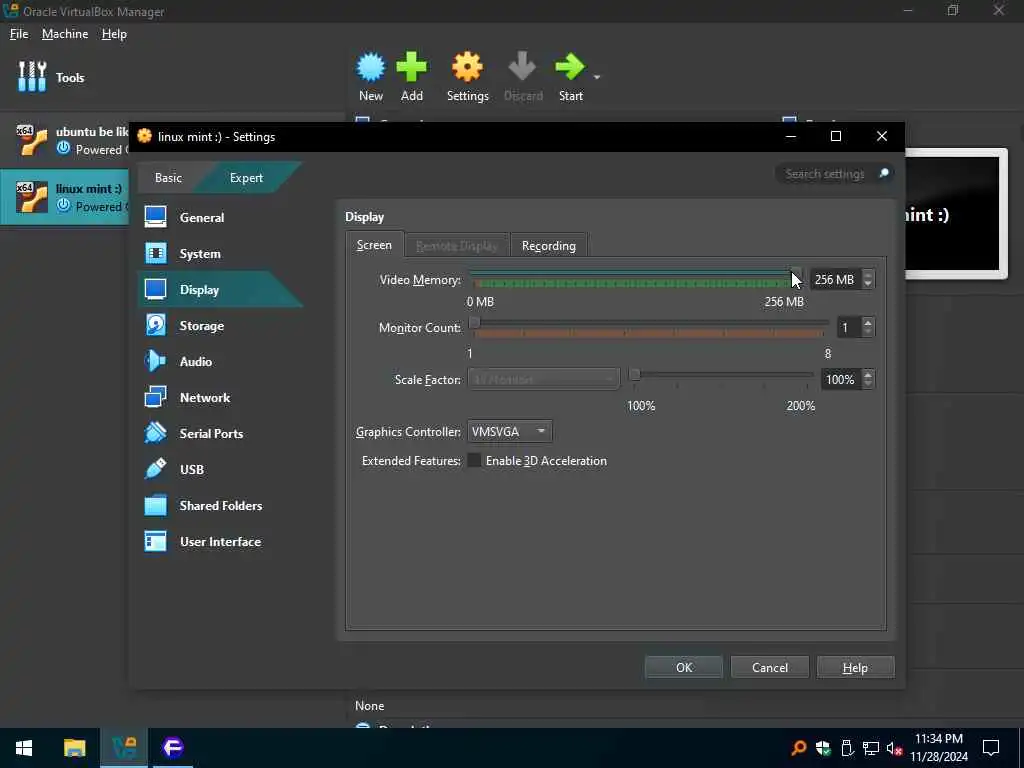Click the Help button in the dialog
Screen dimensions: 1024x768
855,667
